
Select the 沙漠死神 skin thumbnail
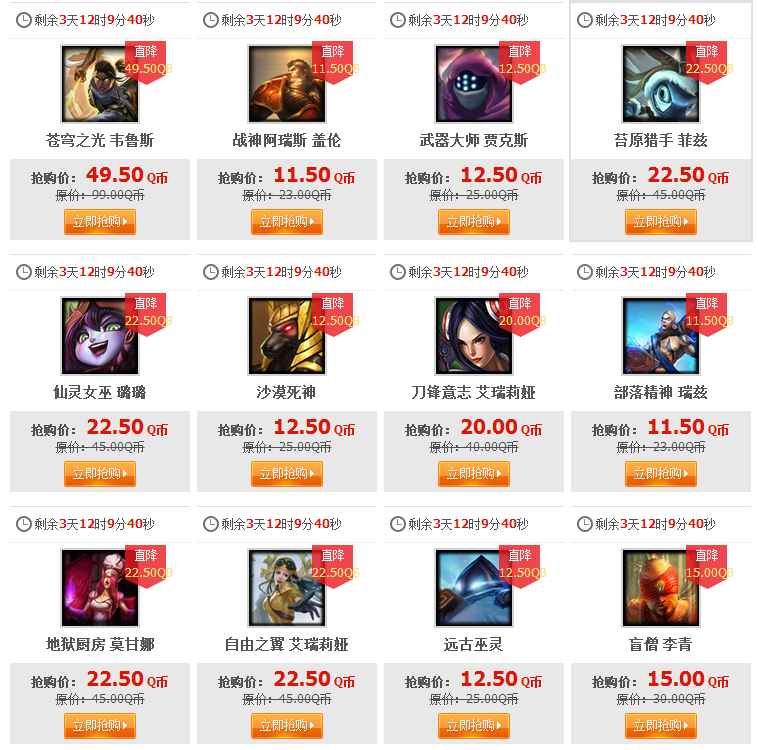tap(287, 336)
